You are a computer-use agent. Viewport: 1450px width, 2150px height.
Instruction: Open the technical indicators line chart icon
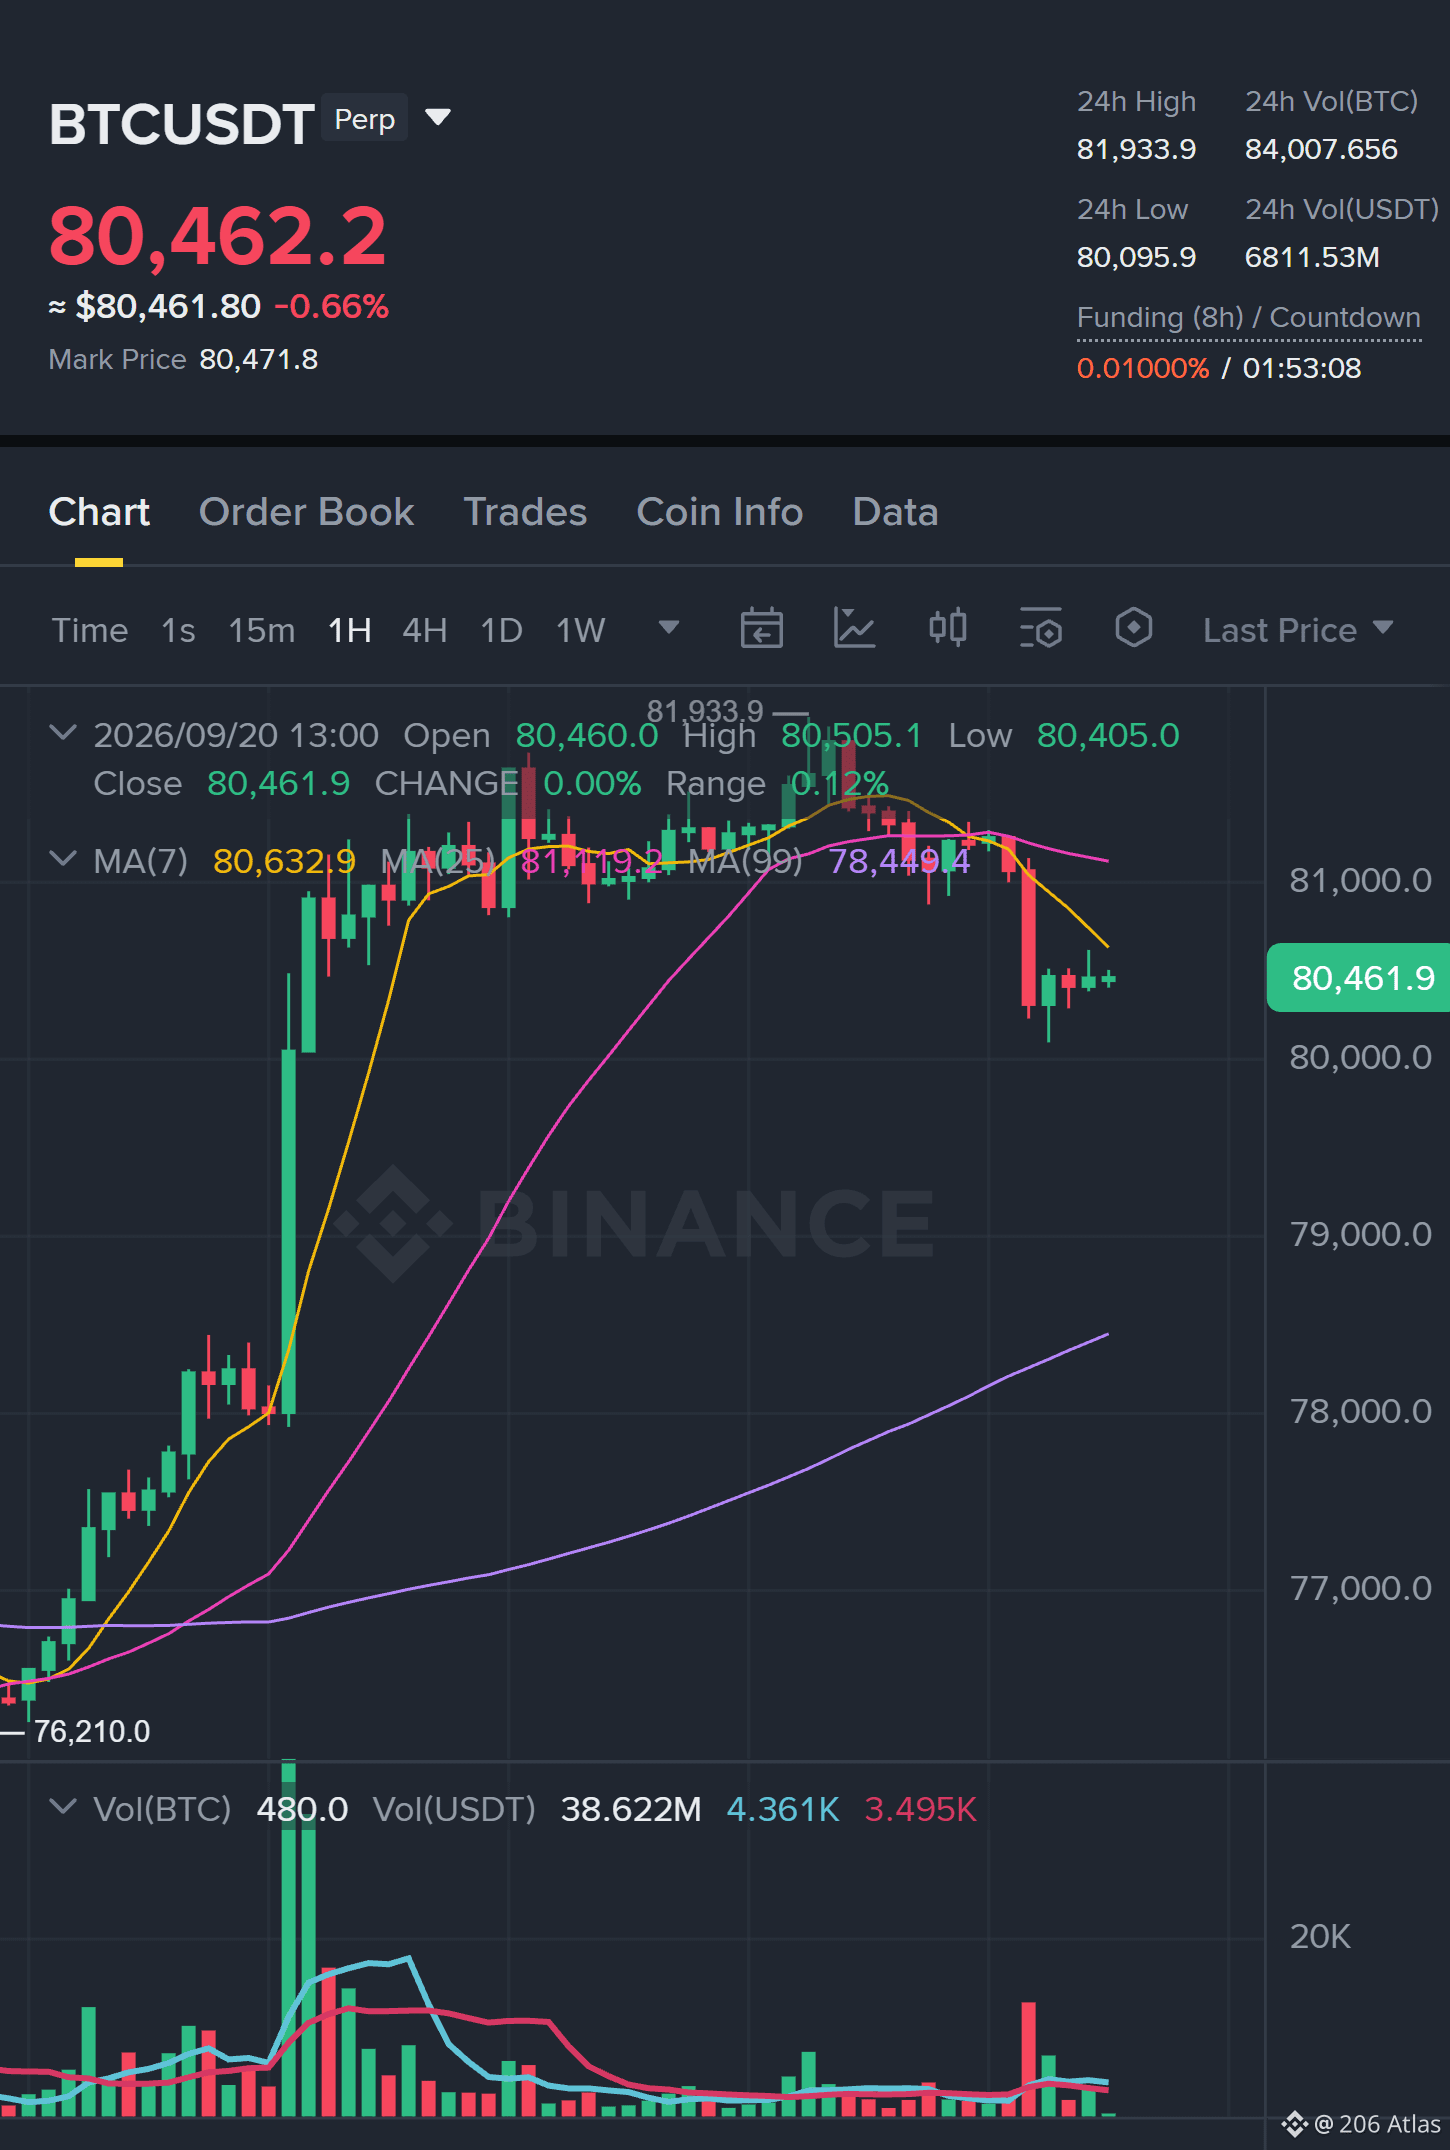(854, 629)
